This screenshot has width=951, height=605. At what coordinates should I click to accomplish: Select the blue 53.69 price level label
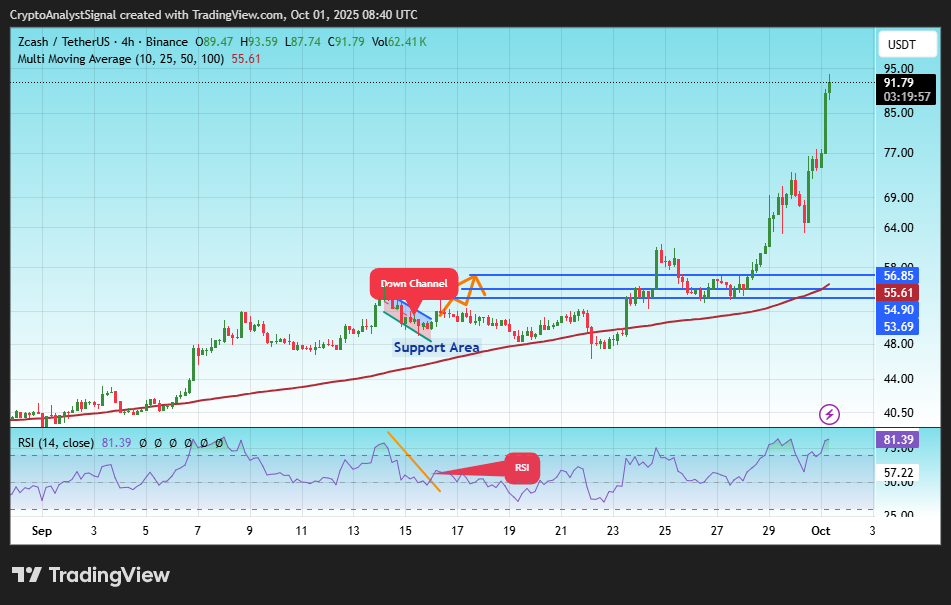coord(898,327)
